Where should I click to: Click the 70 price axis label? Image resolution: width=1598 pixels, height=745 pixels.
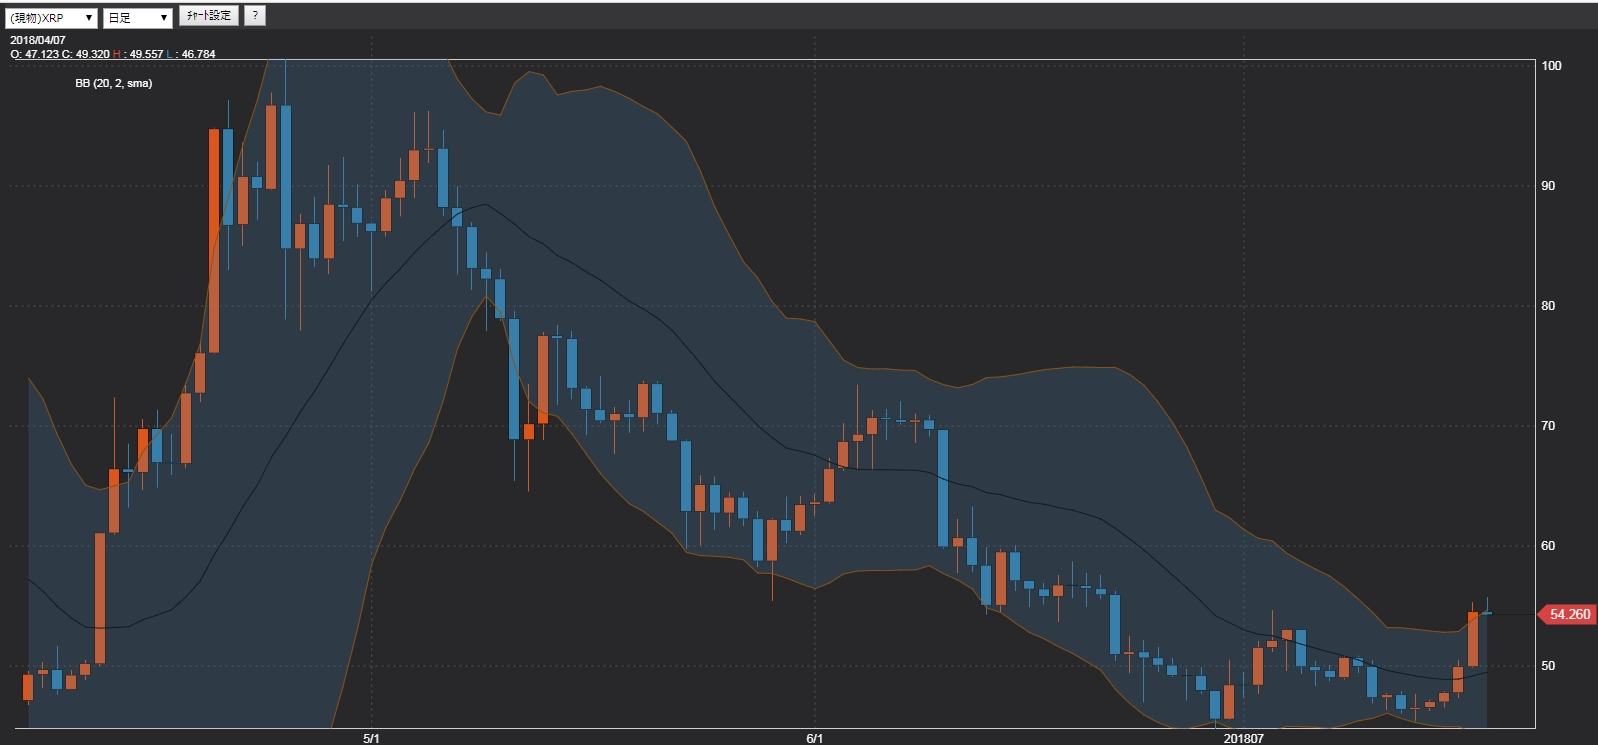click(x=1548, y=426)
